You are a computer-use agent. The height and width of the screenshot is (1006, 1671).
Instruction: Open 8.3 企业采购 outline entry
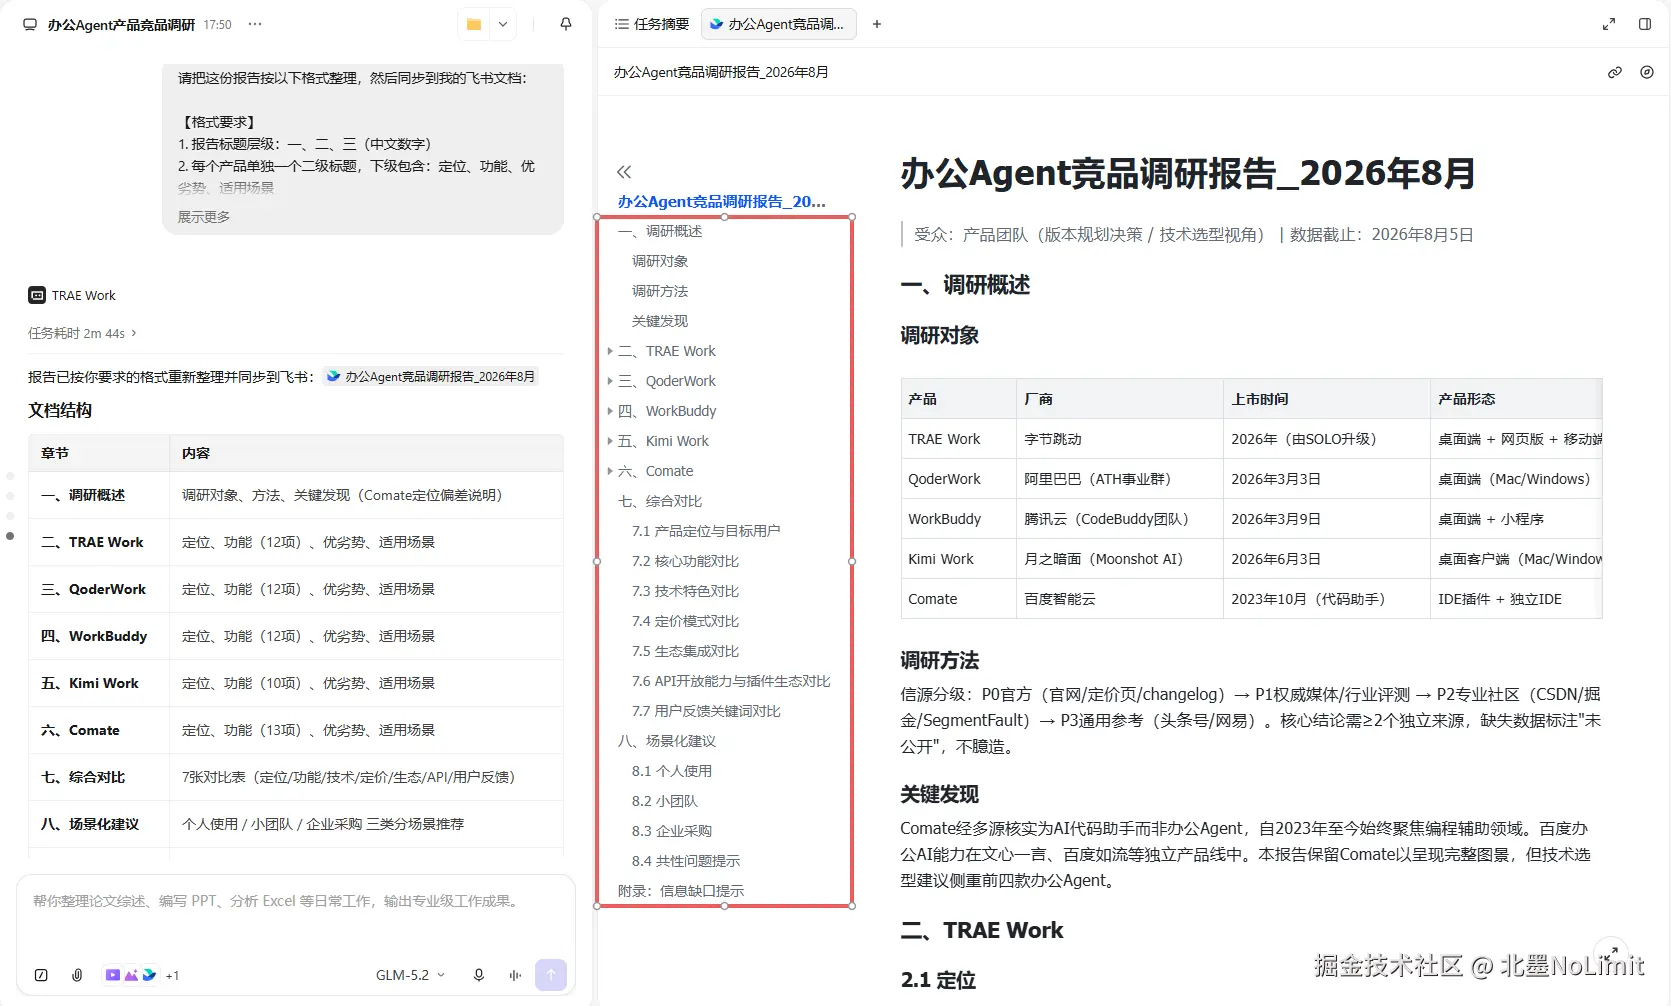tap(672, 831)
